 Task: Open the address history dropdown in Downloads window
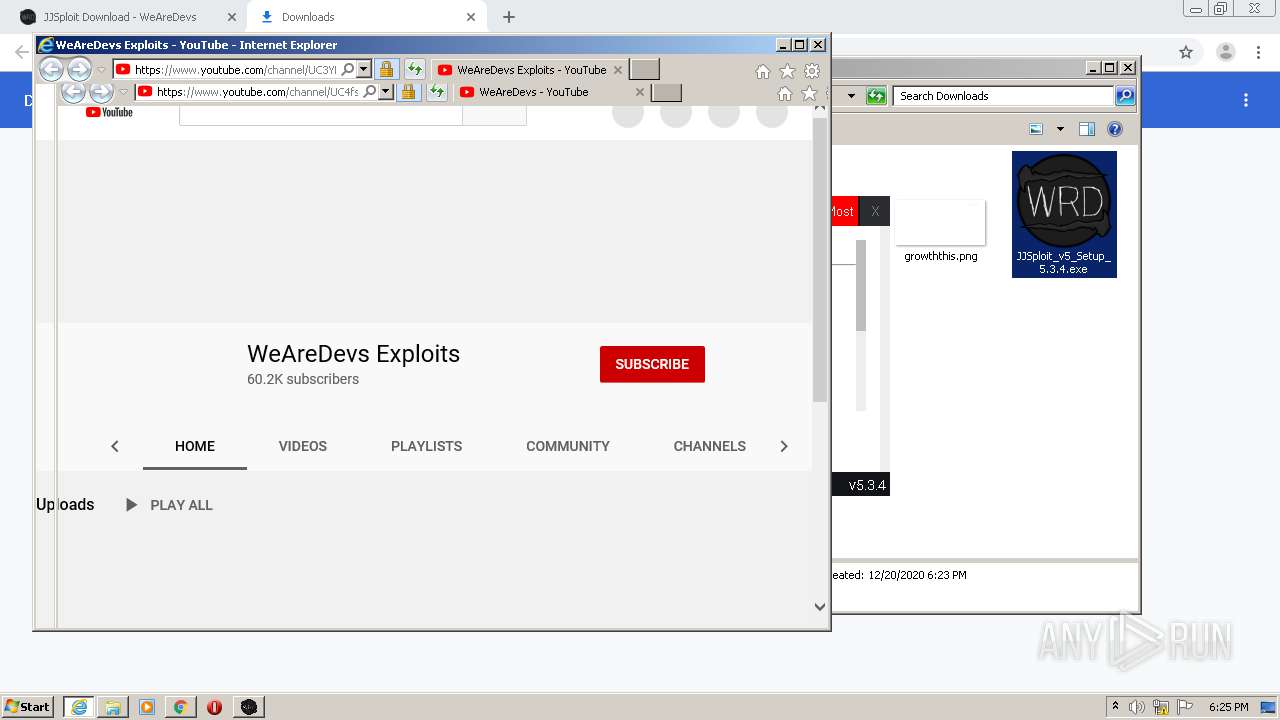[x=852, y=96]
